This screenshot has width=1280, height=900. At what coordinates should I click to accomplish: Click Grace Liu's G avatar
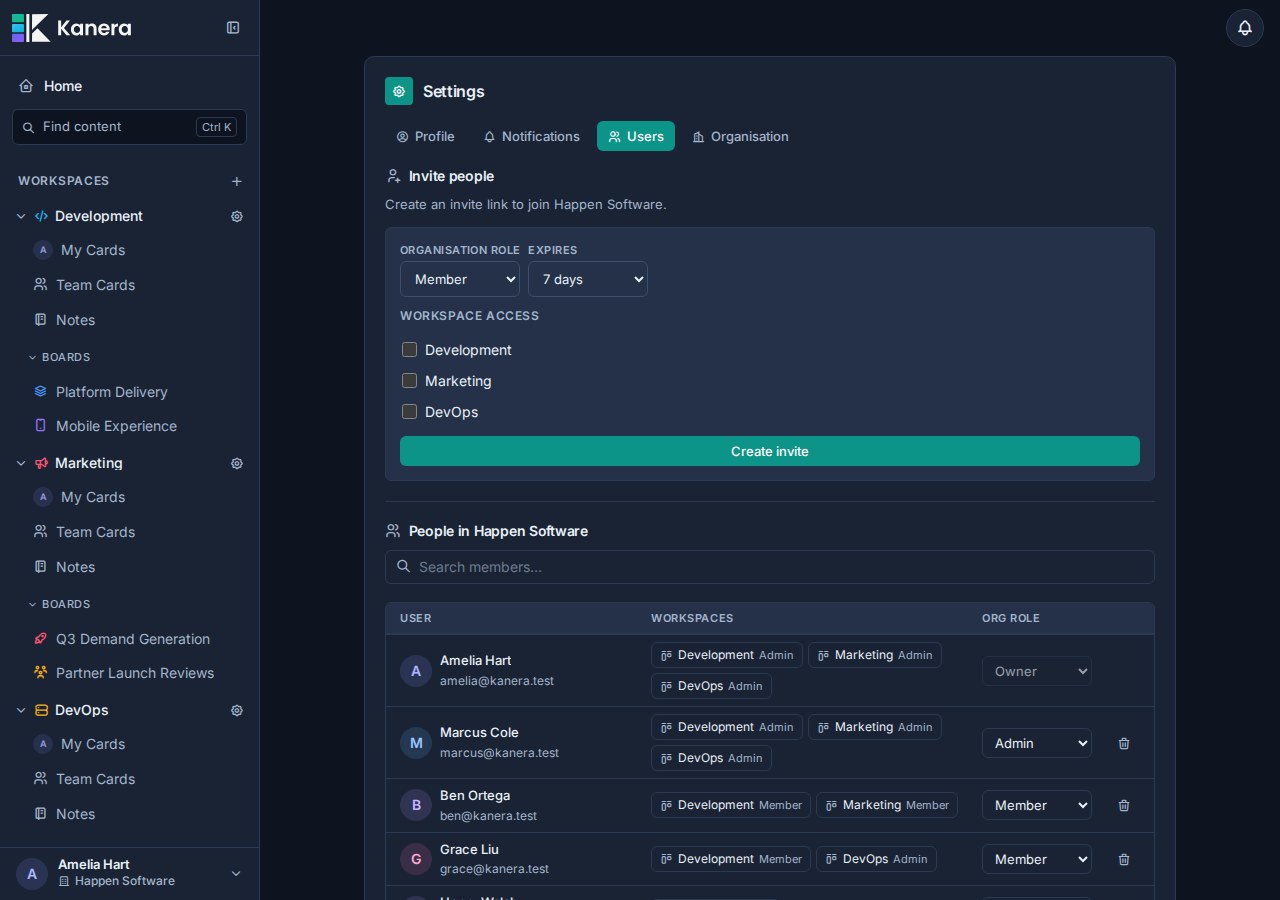coord(416,859)
